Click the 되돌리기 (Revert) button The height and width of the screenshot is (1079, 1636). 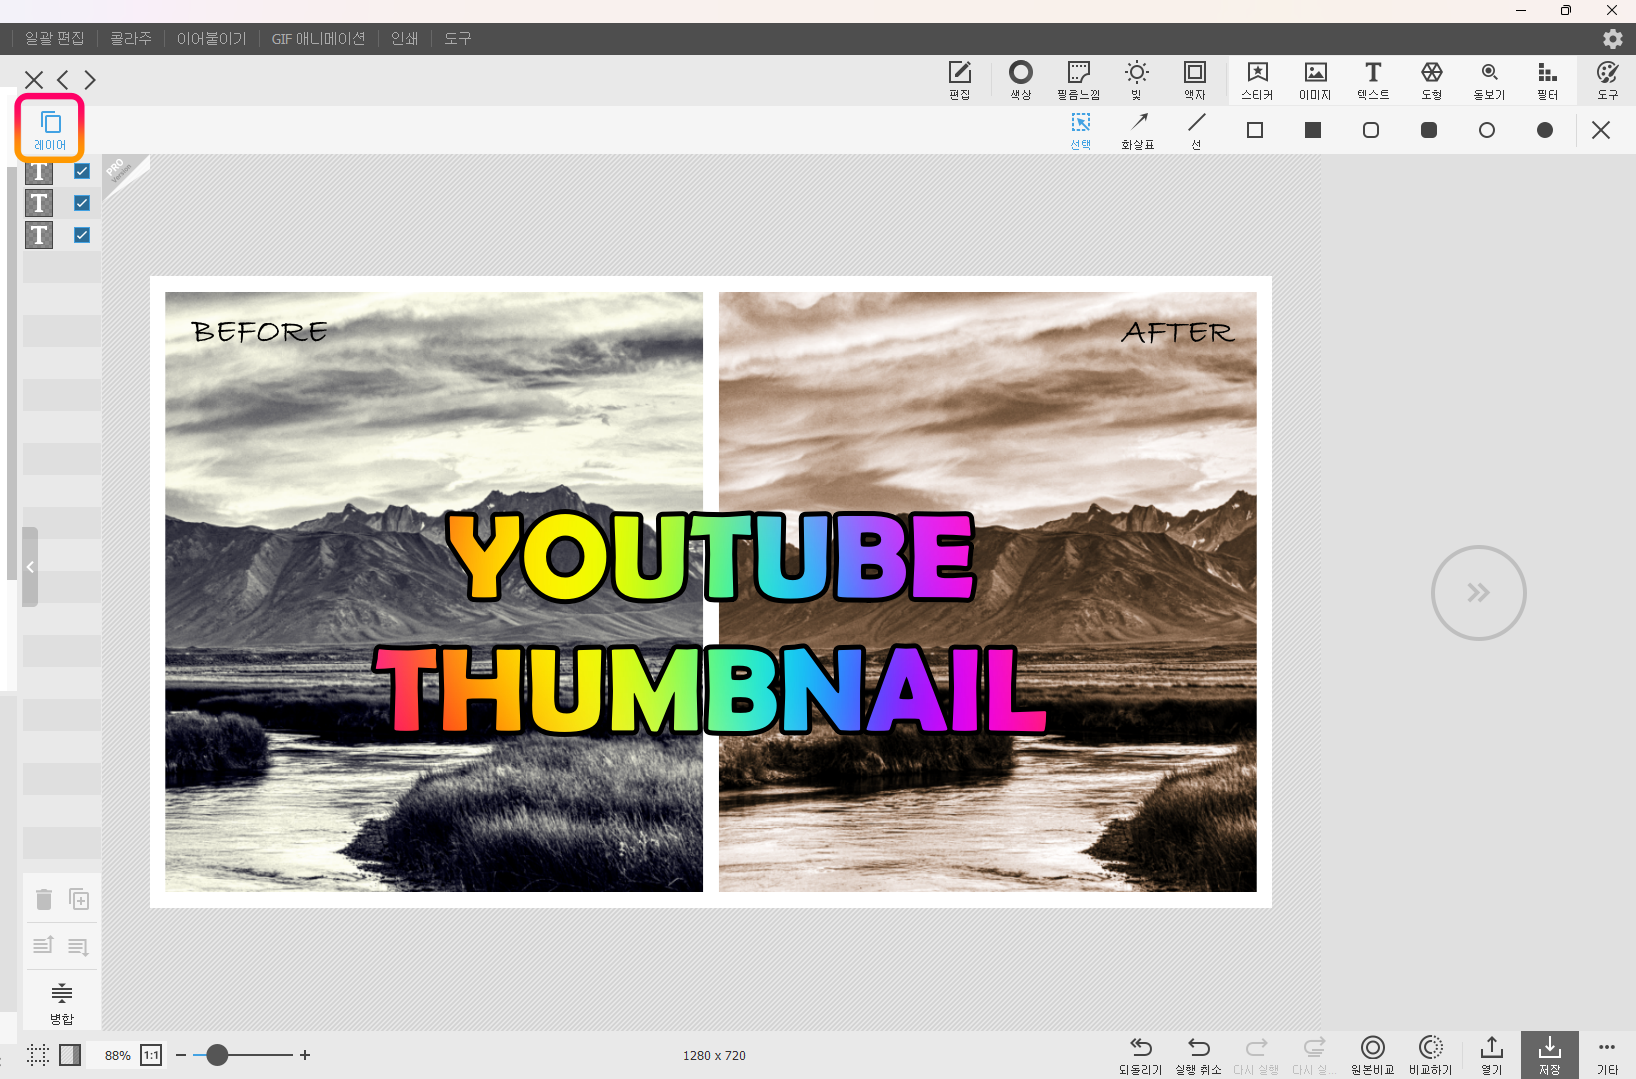point(1140,1055)
